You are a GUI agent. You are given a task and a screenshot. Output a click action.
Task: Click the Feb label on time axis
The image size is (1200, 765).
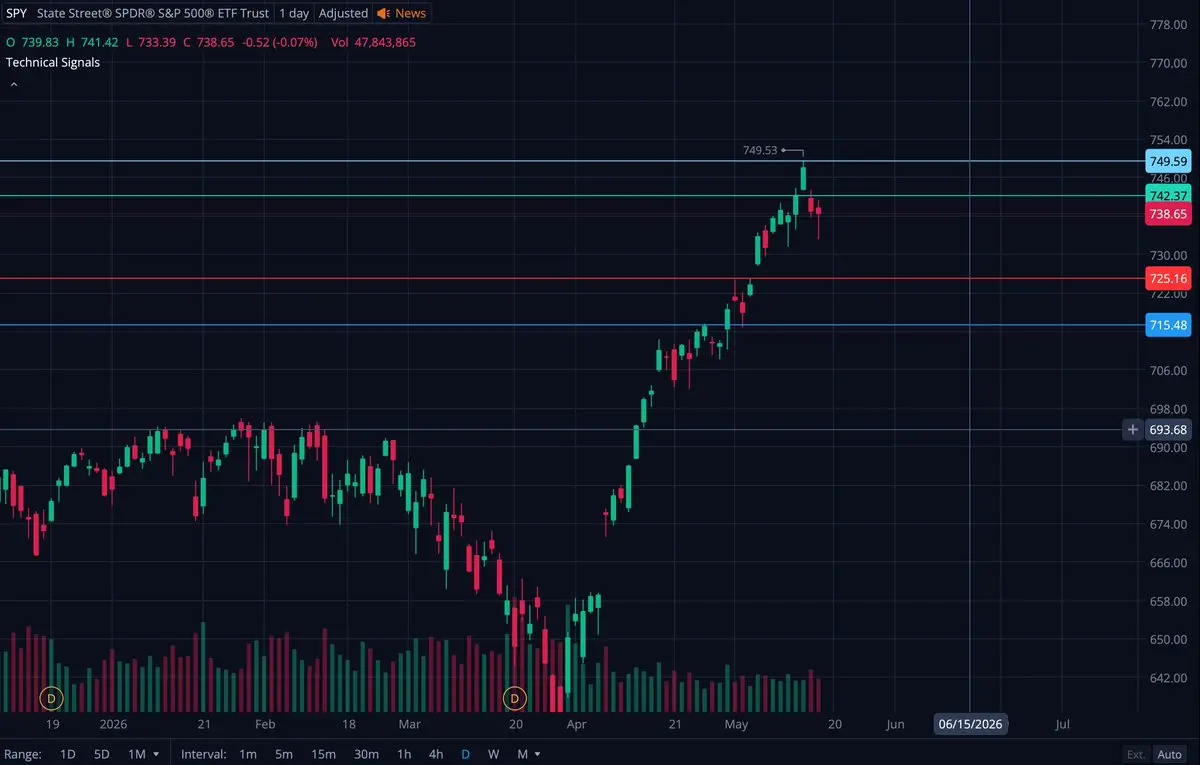tap(265, 724)
